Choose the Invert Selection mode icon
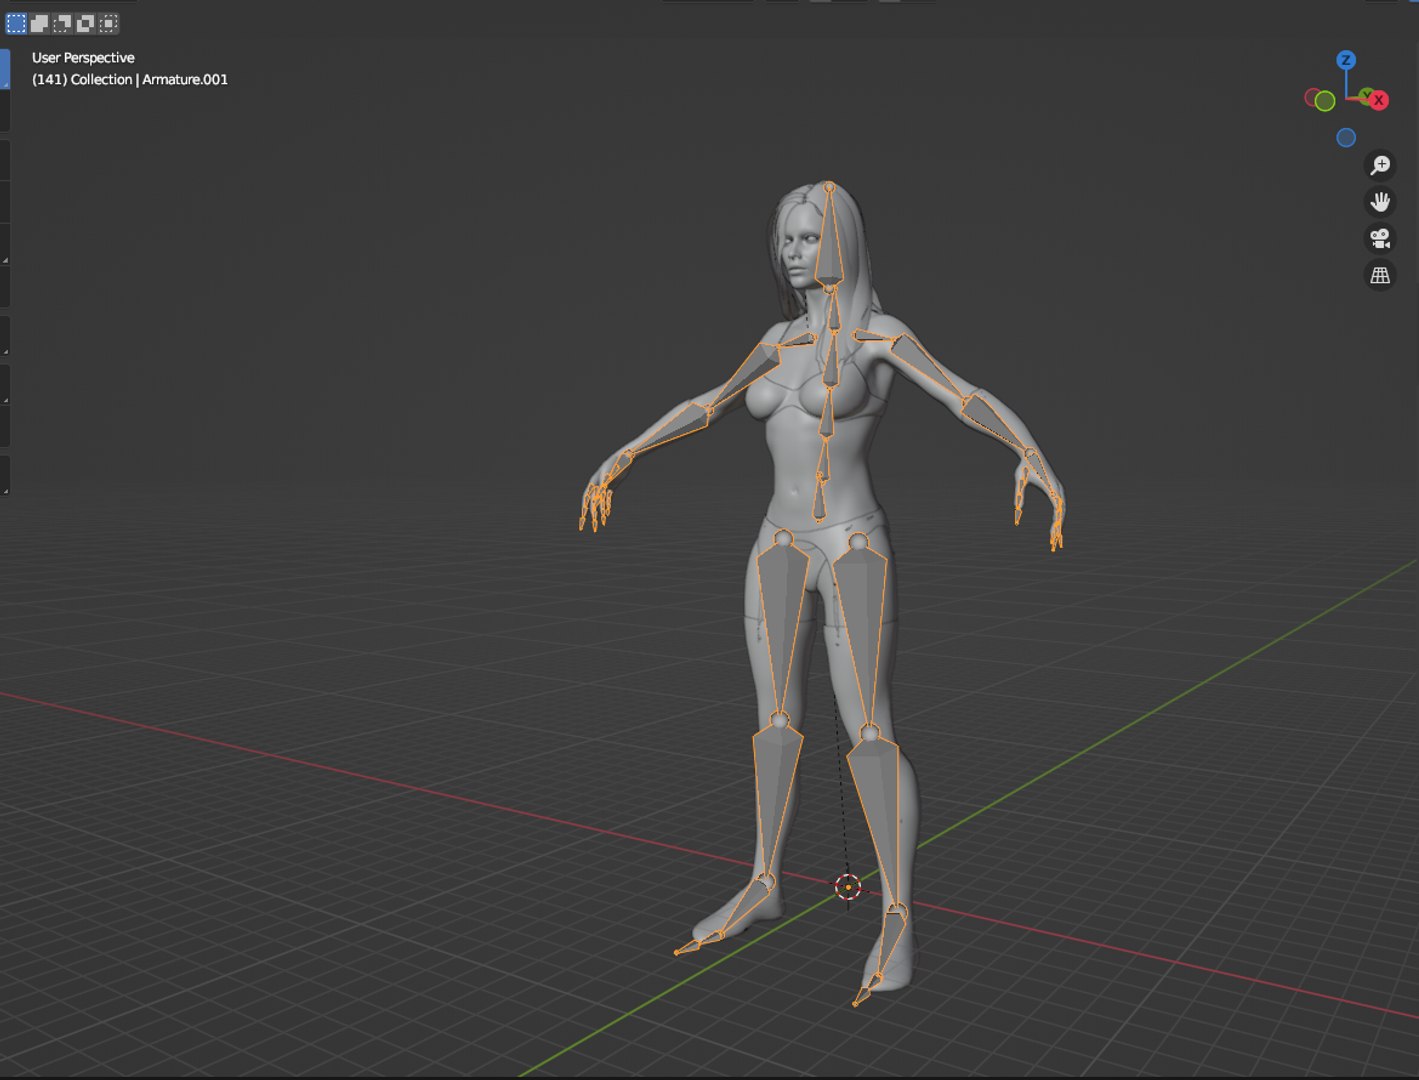The image size is (1419, 1080). [x=85, y=22]
